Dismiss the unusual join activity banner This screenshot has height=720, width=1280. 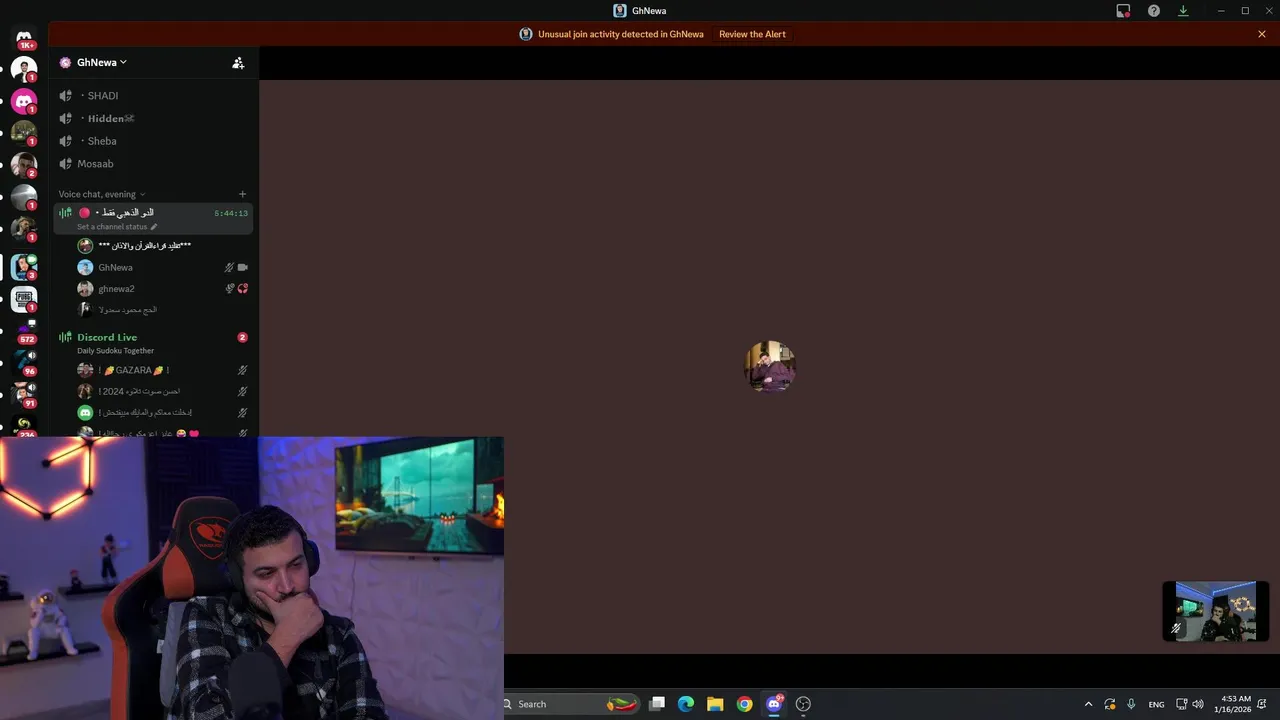tap(1262, 34)
